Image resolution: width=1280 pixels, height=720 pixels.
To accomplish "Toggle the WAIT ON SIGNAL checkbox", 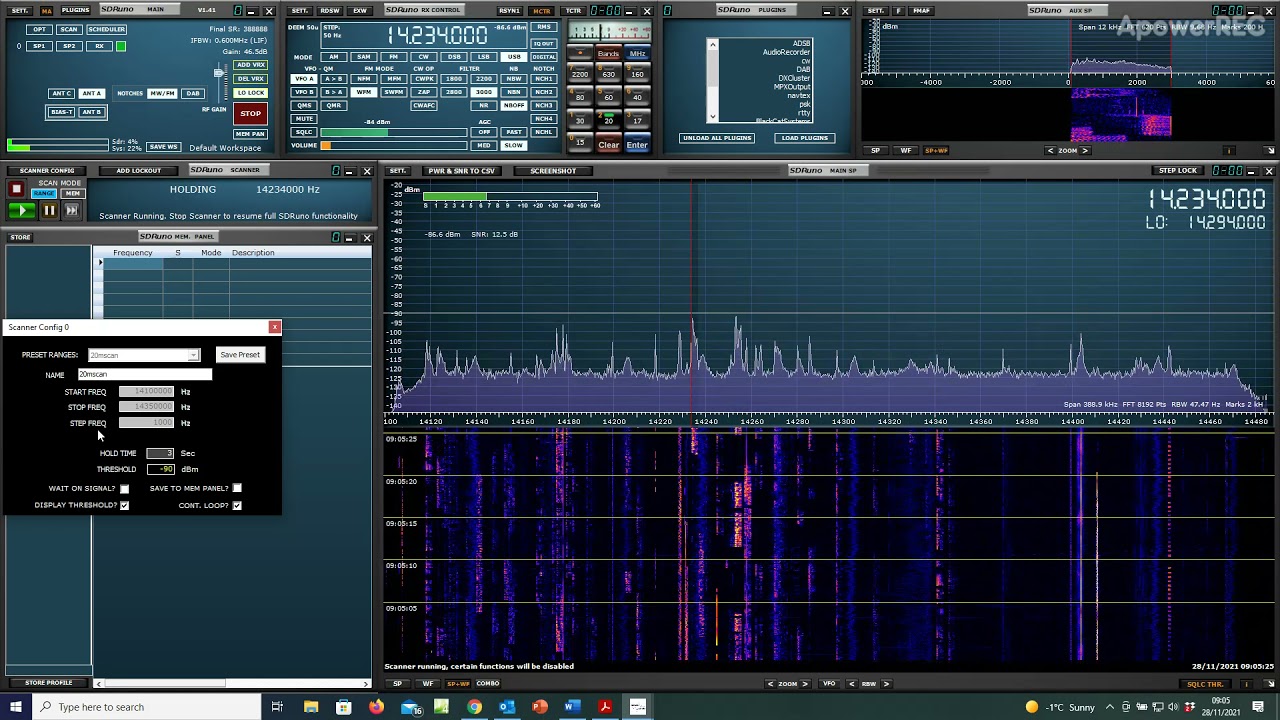I will (124, 489).
